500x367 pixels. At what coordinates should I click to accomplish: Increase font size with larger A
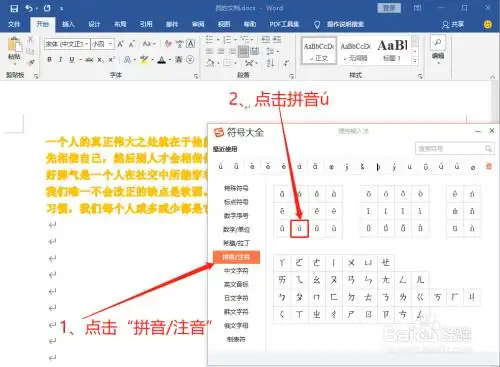pyautogui.click(x=120, y=44)
